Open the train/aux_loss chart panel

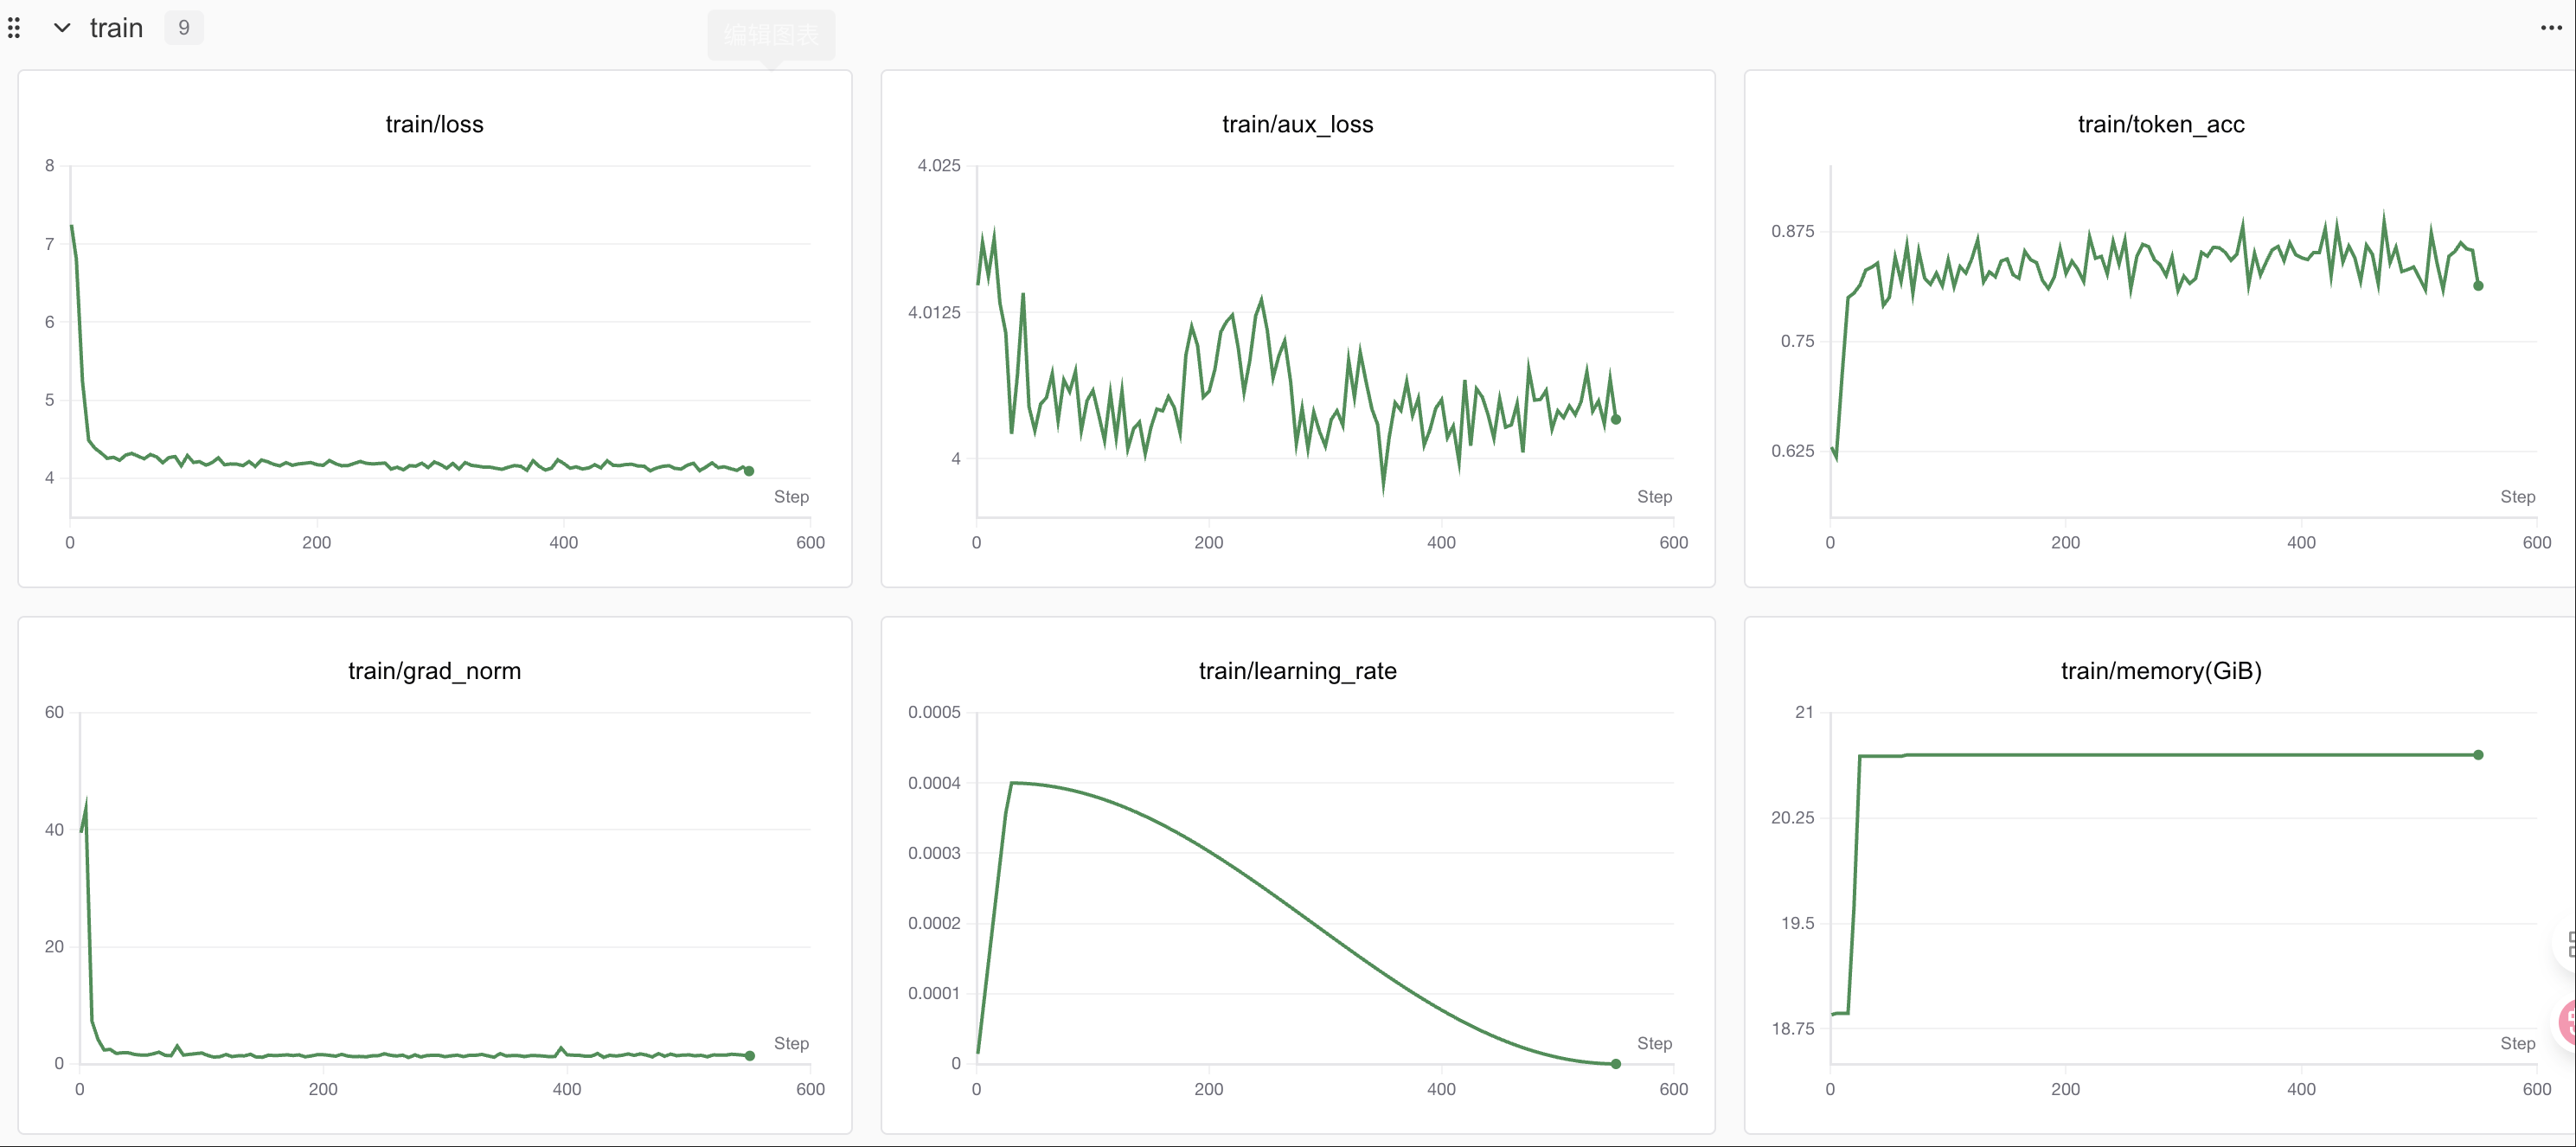1297,330
